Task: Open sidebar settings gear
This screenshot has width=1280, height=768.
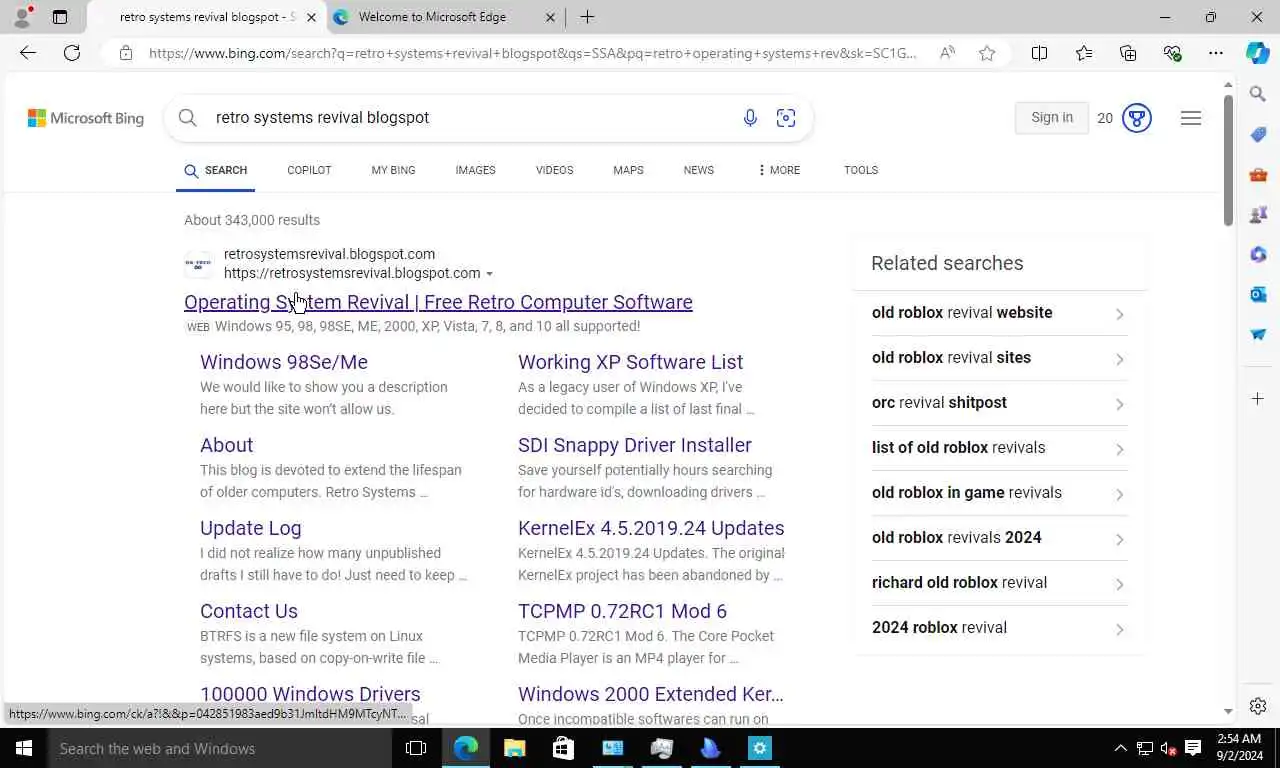Action: (1258, 706)
